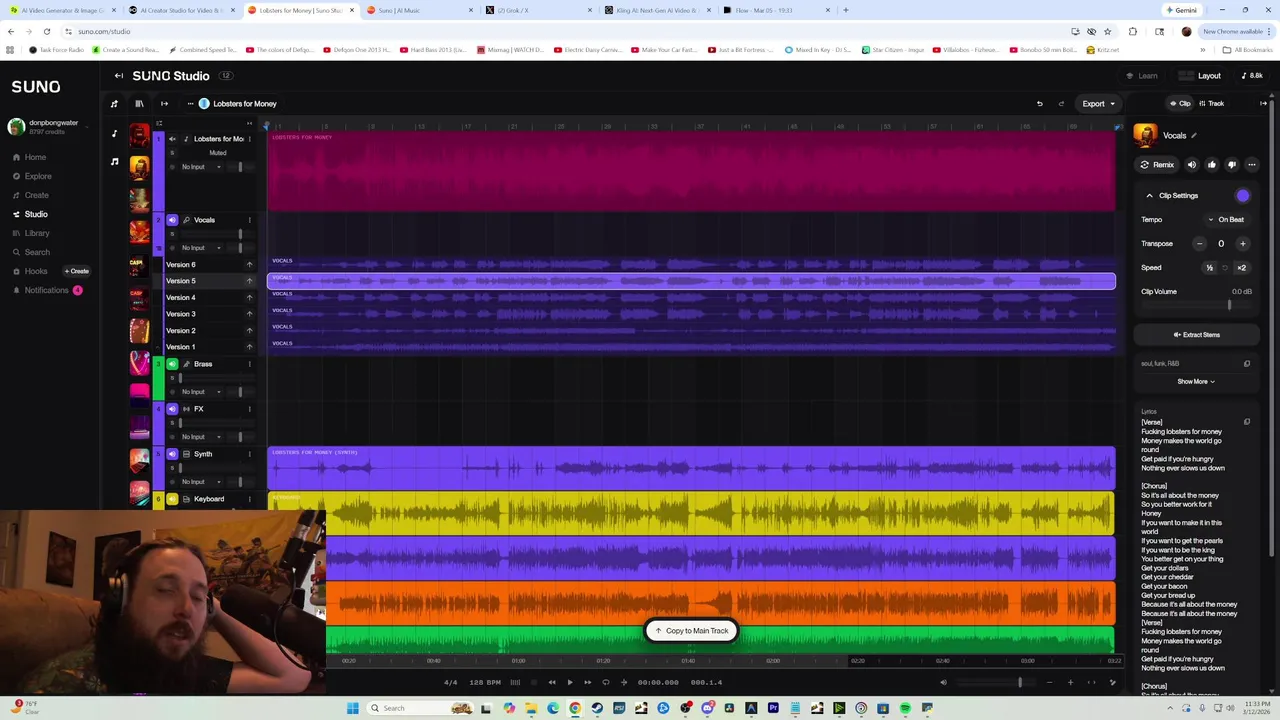The width and height of the screenshot is (1280, 720).
Task: Collapse the Clip Settings section
Action: 1149,196
